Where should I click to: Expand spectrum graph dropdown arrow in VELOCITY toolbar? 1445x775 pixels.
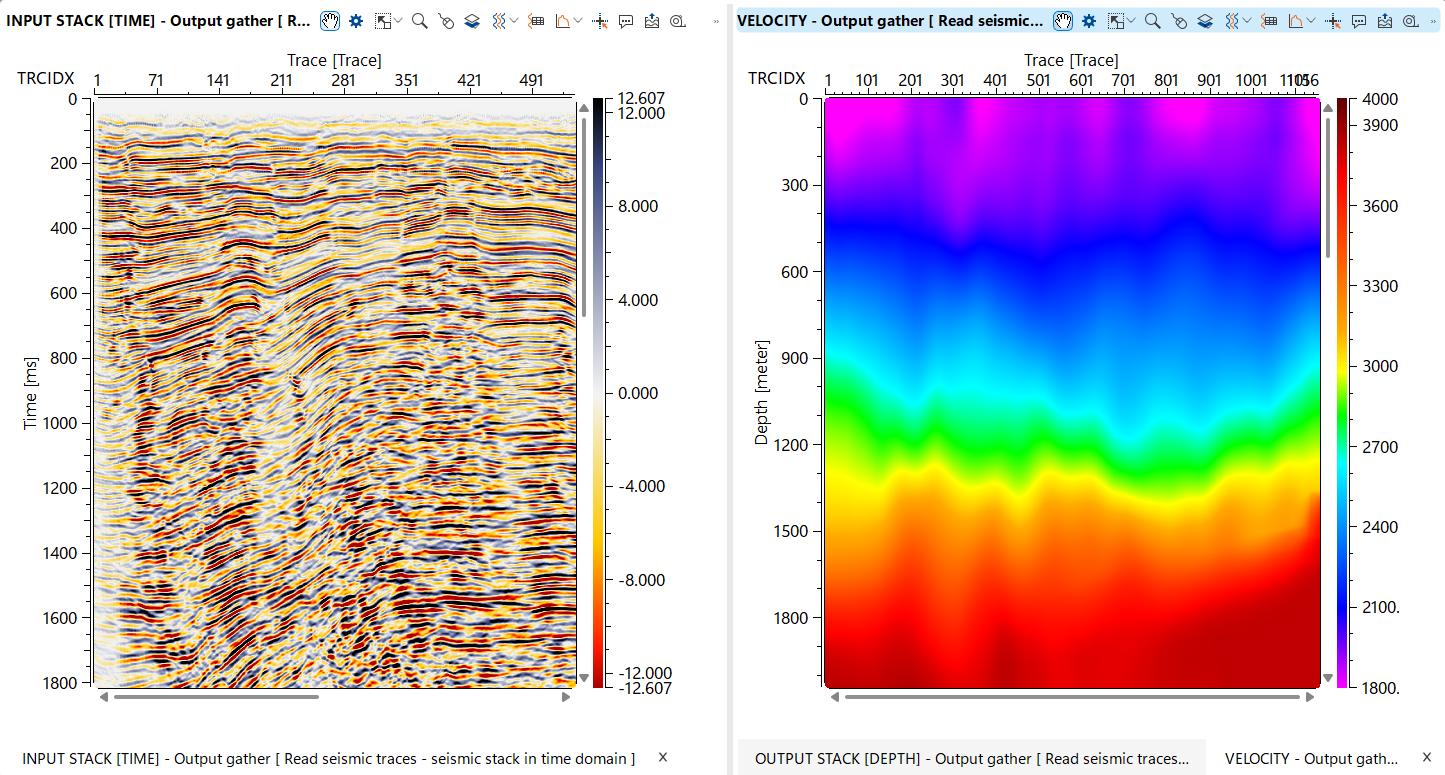click(x=1309, y=21)
